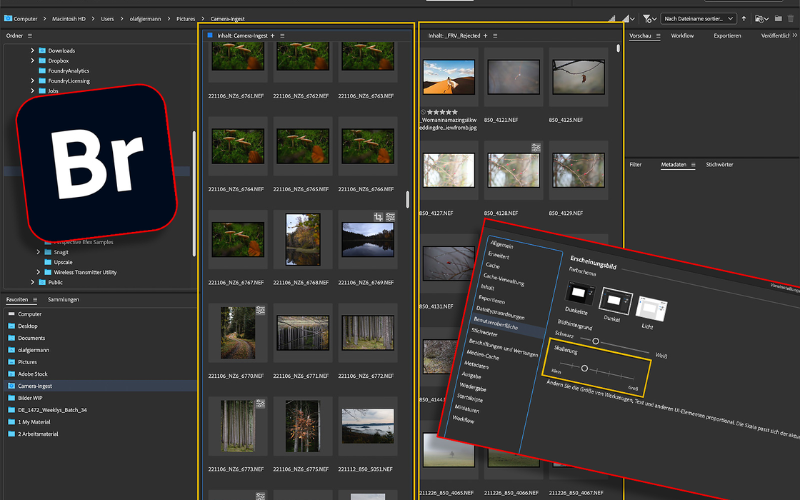Adjust the Skalierung slider handle
This screenshot has width=800, height=500.
click(584, 369)
